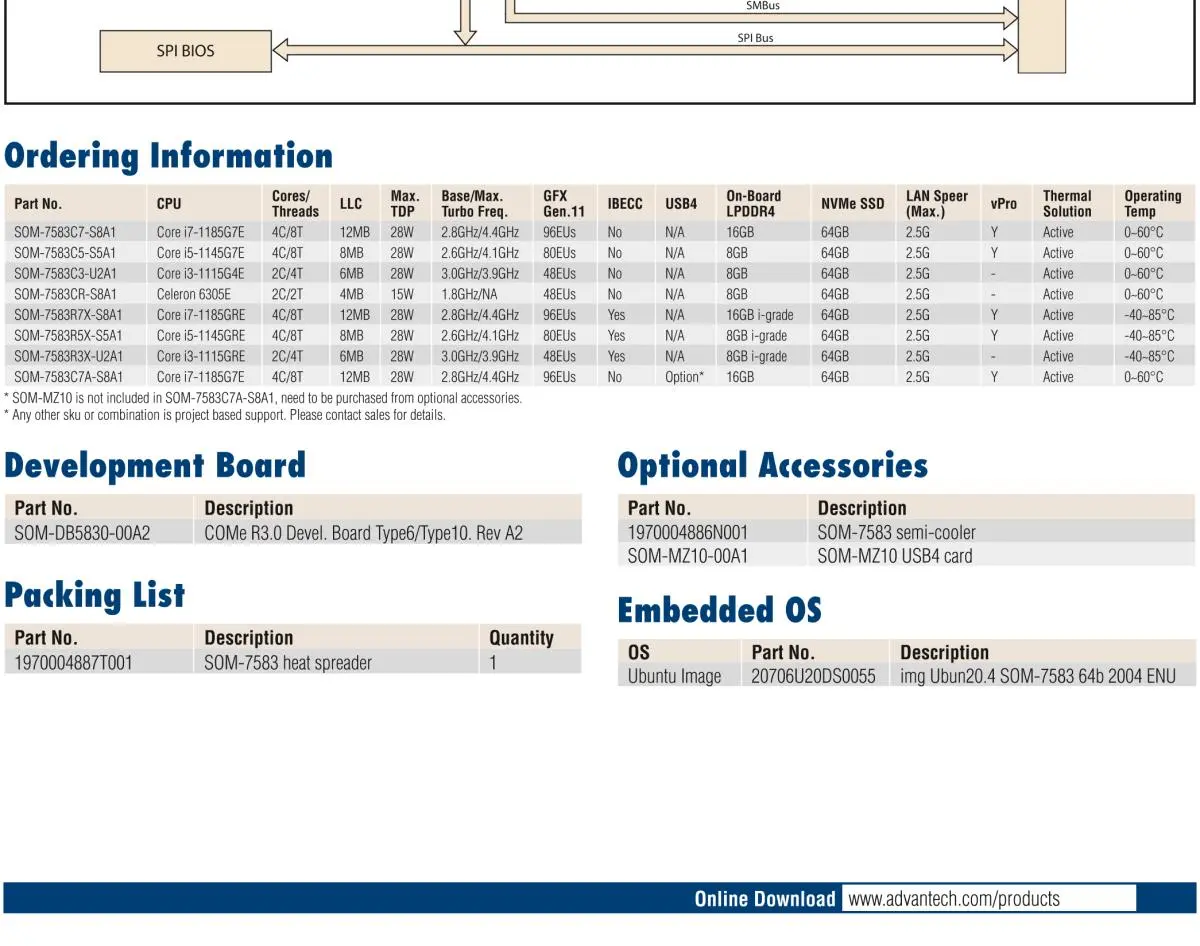Click the OS column header in Embedded OS

tap(639, 652)
